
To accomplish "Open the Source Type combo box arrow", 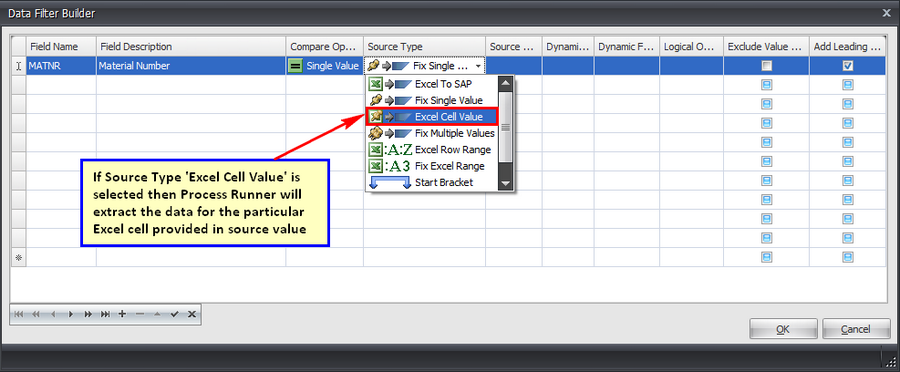I will pos(478,66).
